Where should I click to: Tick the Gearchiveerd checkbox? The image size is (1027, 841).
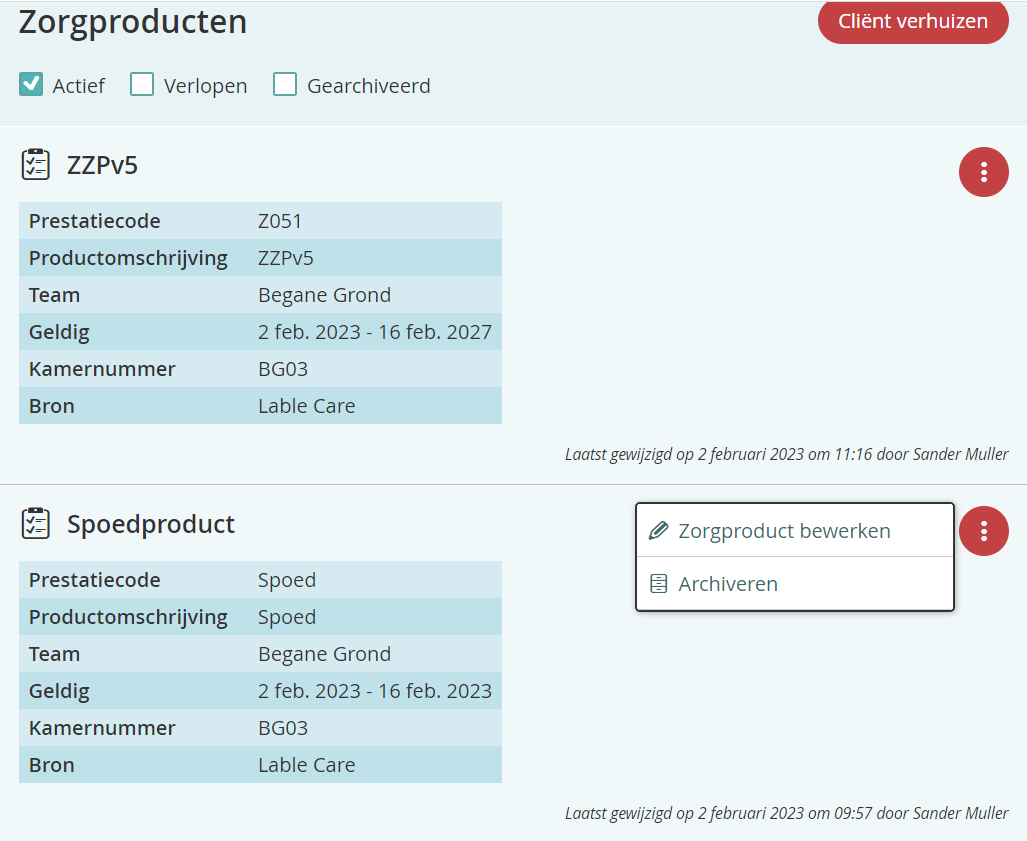(x=285, y=85)
